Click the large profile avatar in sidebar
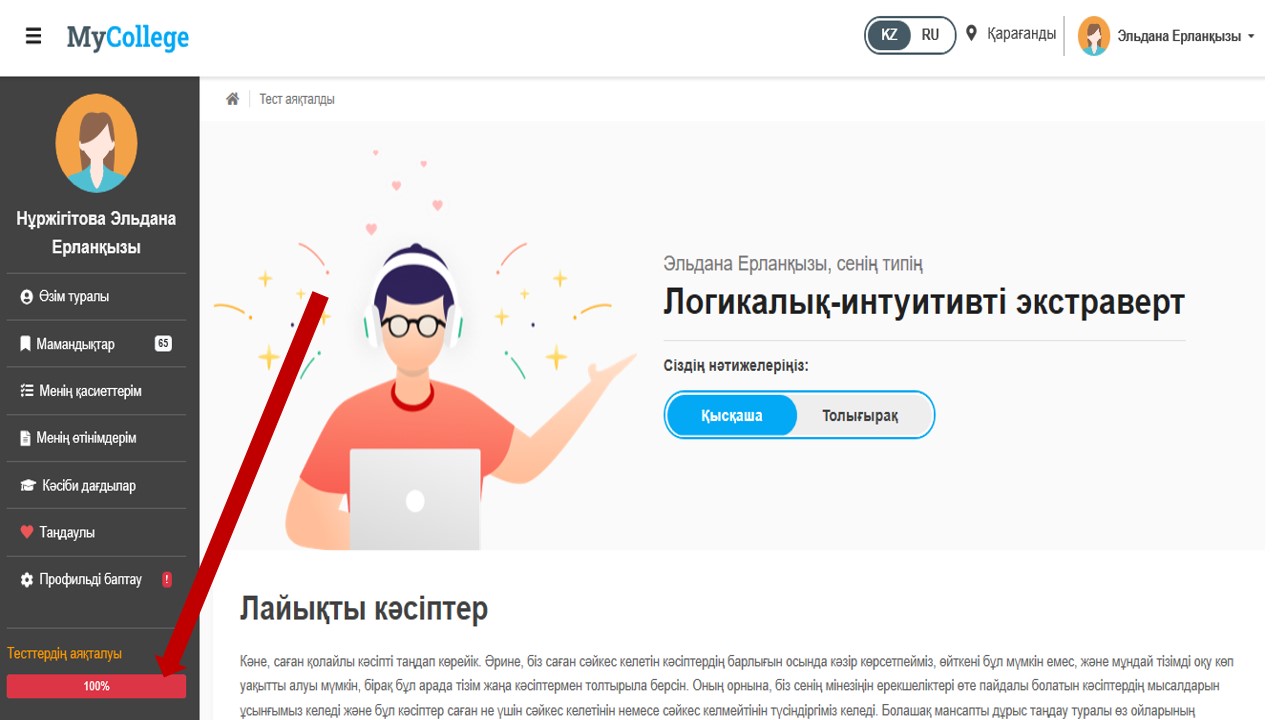The image size is (1280, 720). [x=96, y=143]
